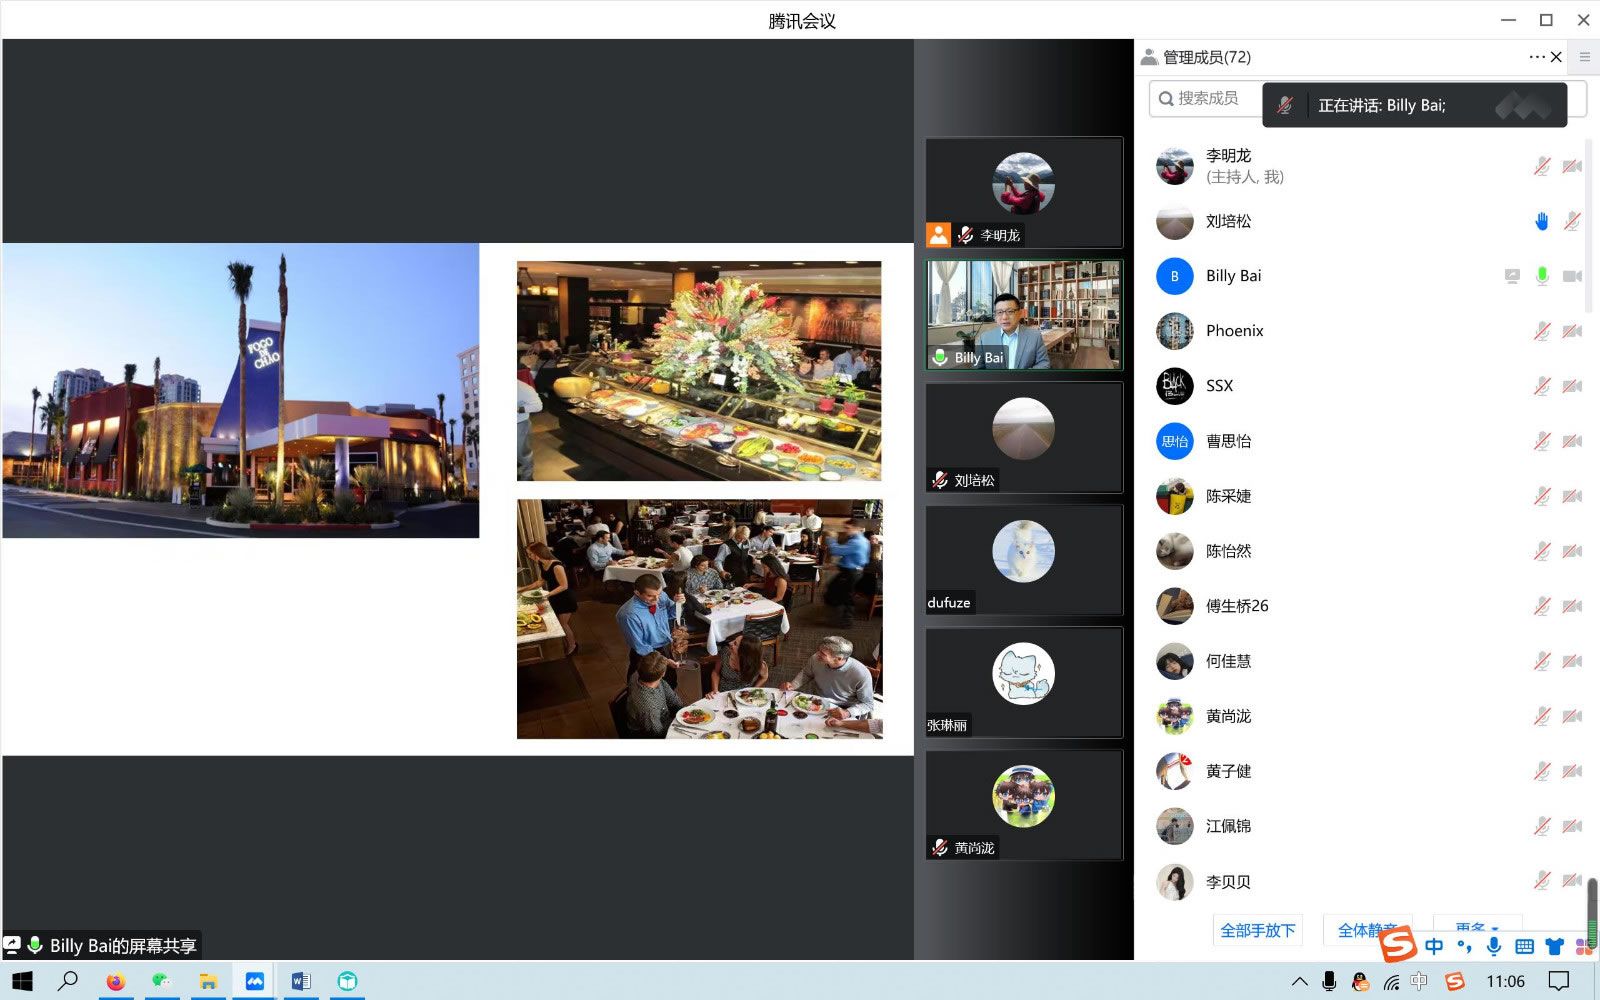This screenshot has height=1000, width=1600.
Task: Open Sogou soft keyboard icon
Action: point(1524,946)
